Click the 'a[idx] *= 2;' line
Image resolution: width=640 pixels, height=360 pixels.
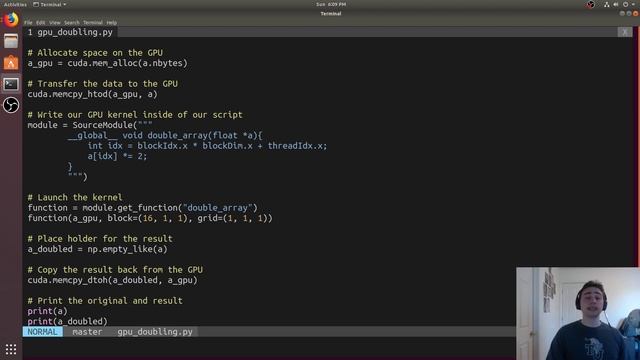[117, 156]
